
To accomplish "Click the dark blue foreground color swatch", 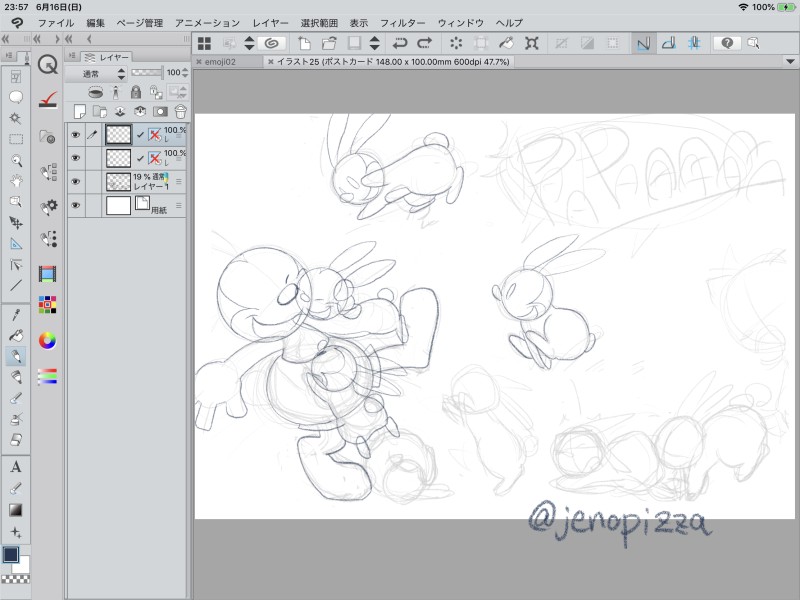I will click(x=11, y=554).
